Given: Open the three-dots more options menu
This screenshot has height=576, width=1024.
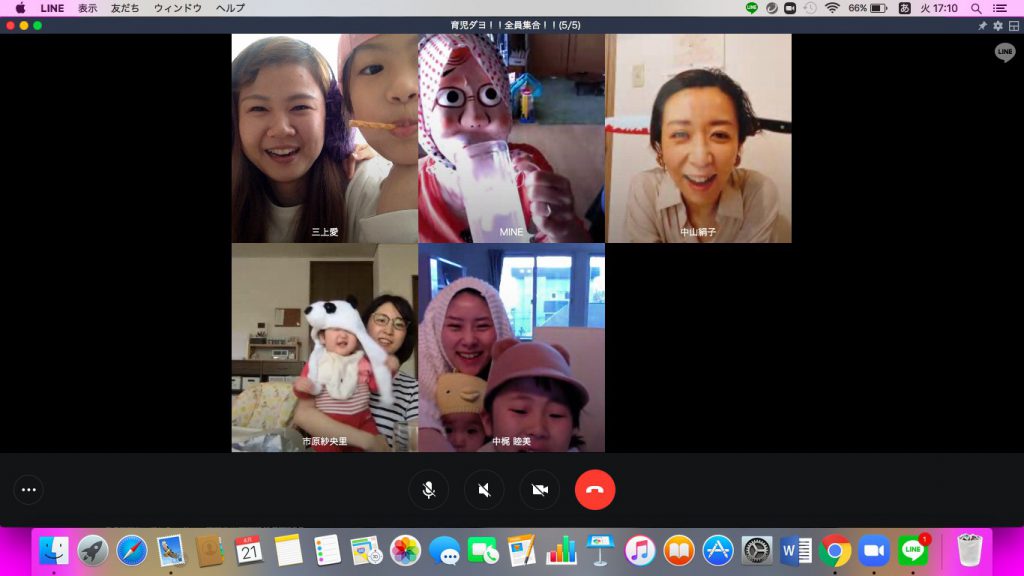Looking at the screenshot, I should (x=28, y=490).
